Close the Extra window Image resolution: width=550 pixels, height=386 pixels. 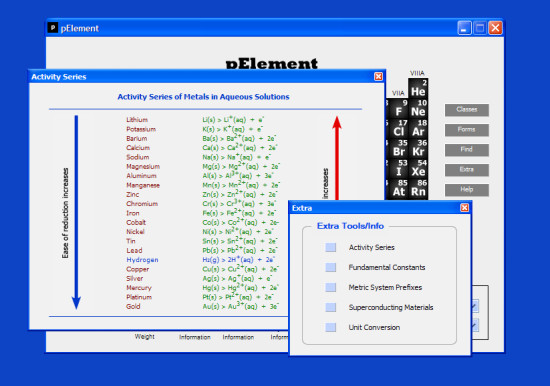coord(464,208)
